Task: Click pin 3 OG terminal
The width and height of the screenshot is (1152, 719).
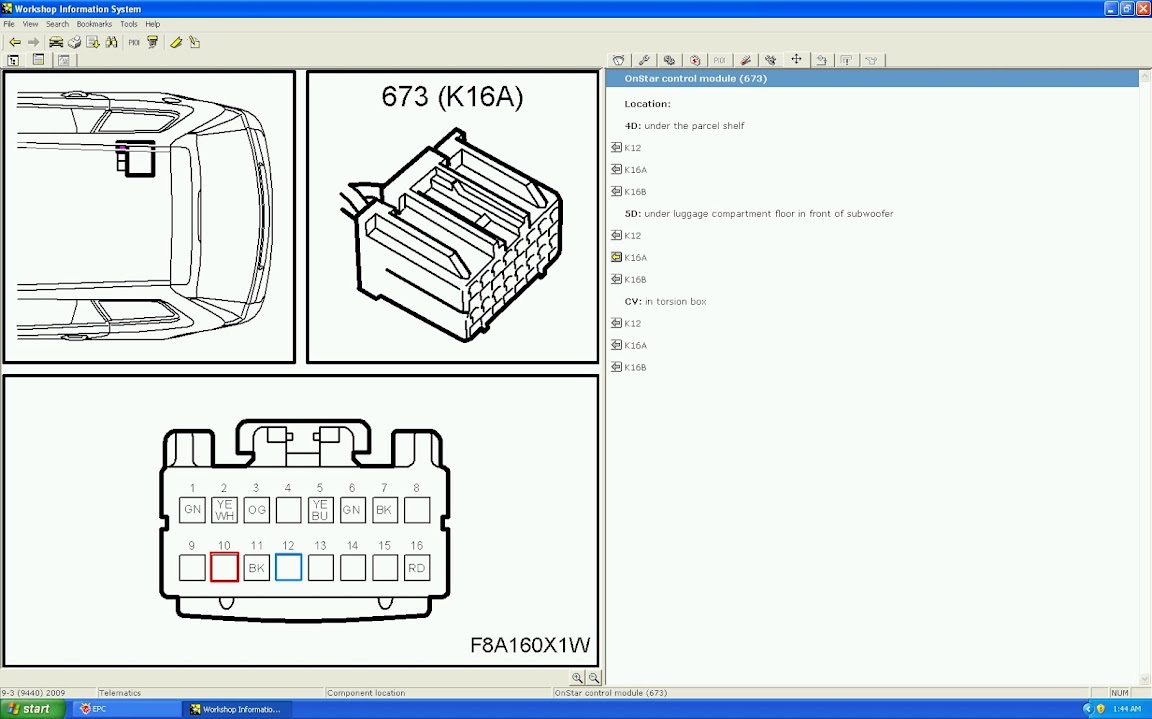Action: [256, 510]
